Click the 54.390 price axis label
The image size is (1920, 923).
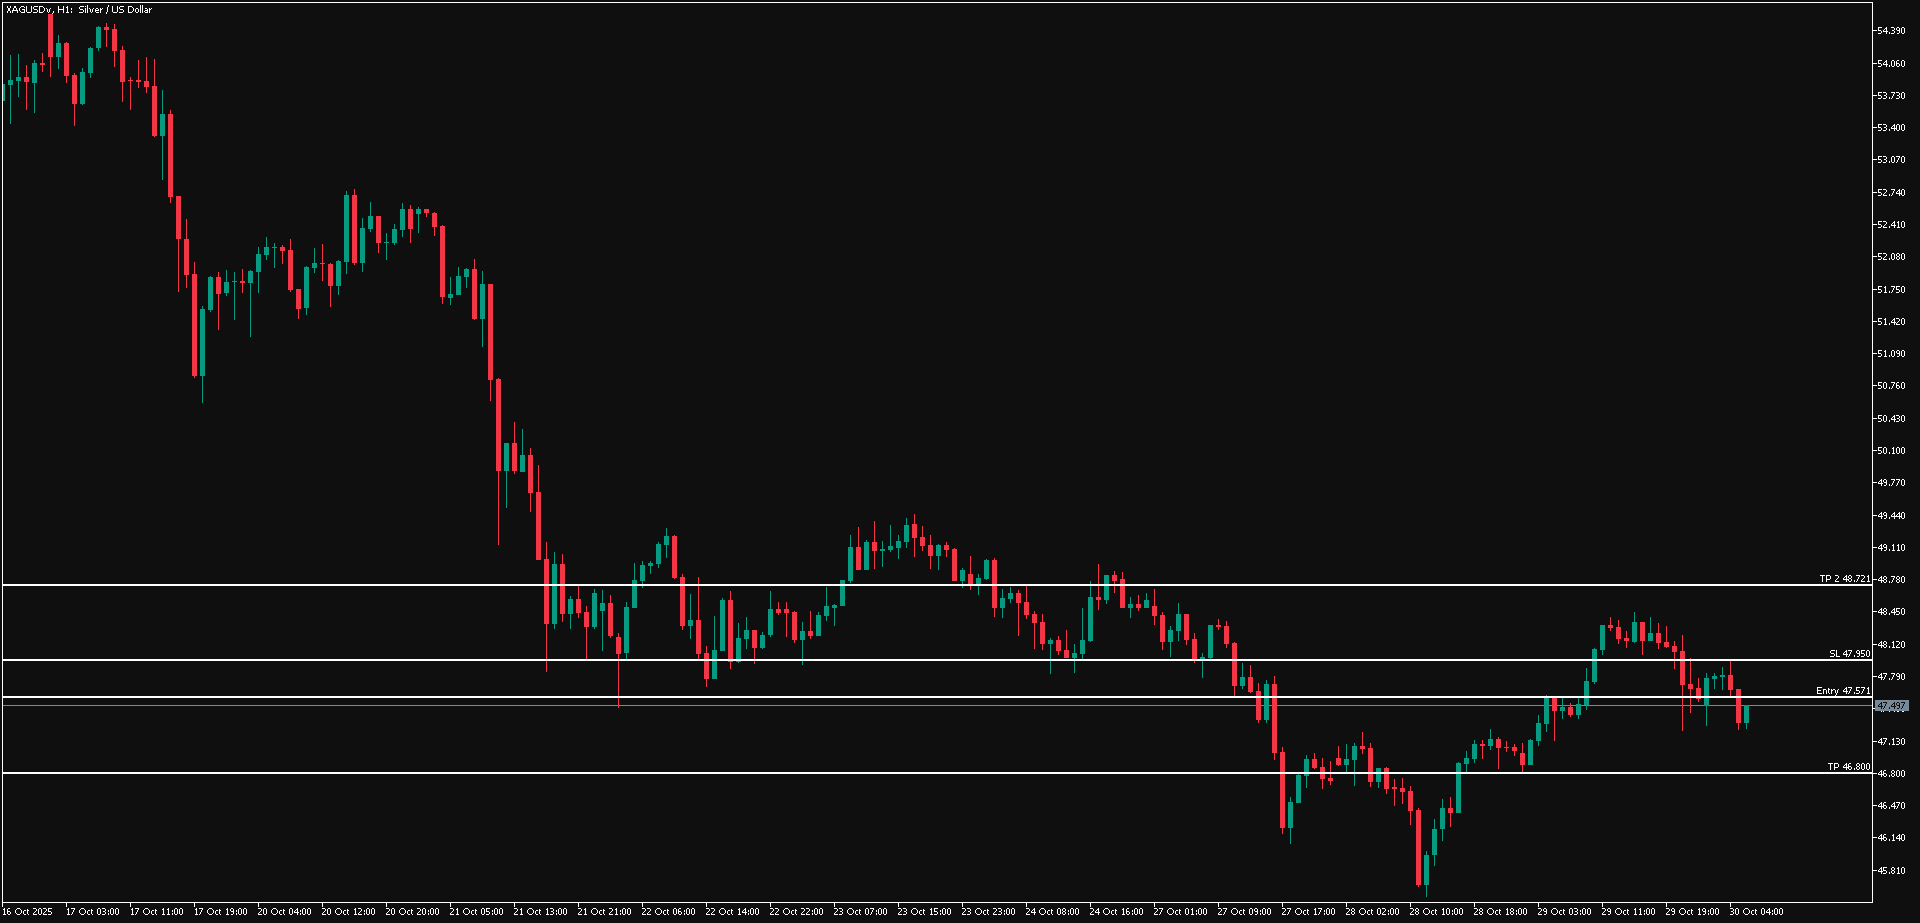[1890, 31]
